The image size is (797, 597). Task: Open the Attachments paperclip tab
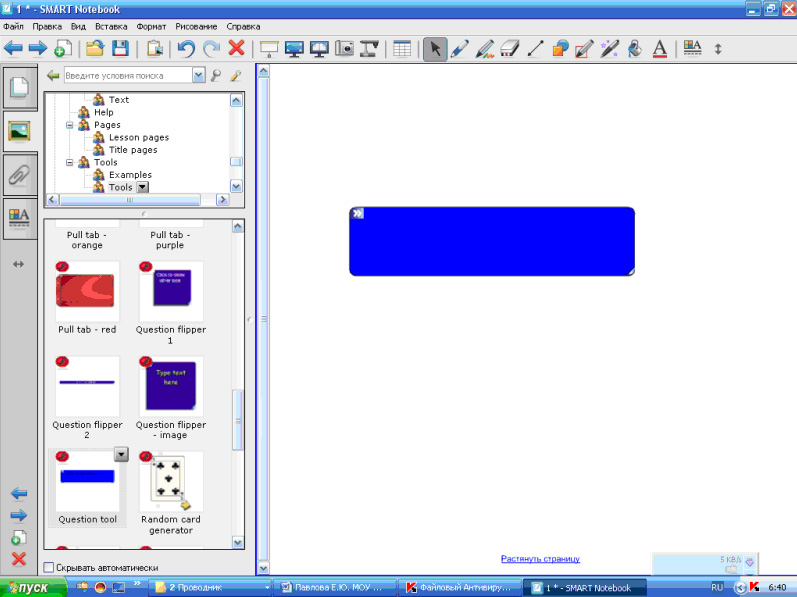pyautogui.click(x=19, y=173)
